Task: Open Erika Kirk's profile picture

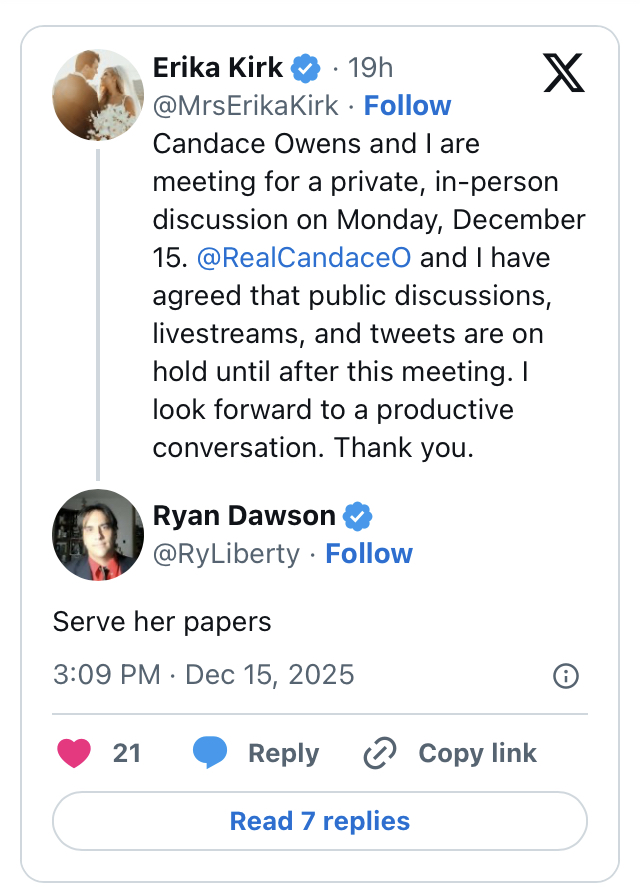Action: click(x=98, y=95)
